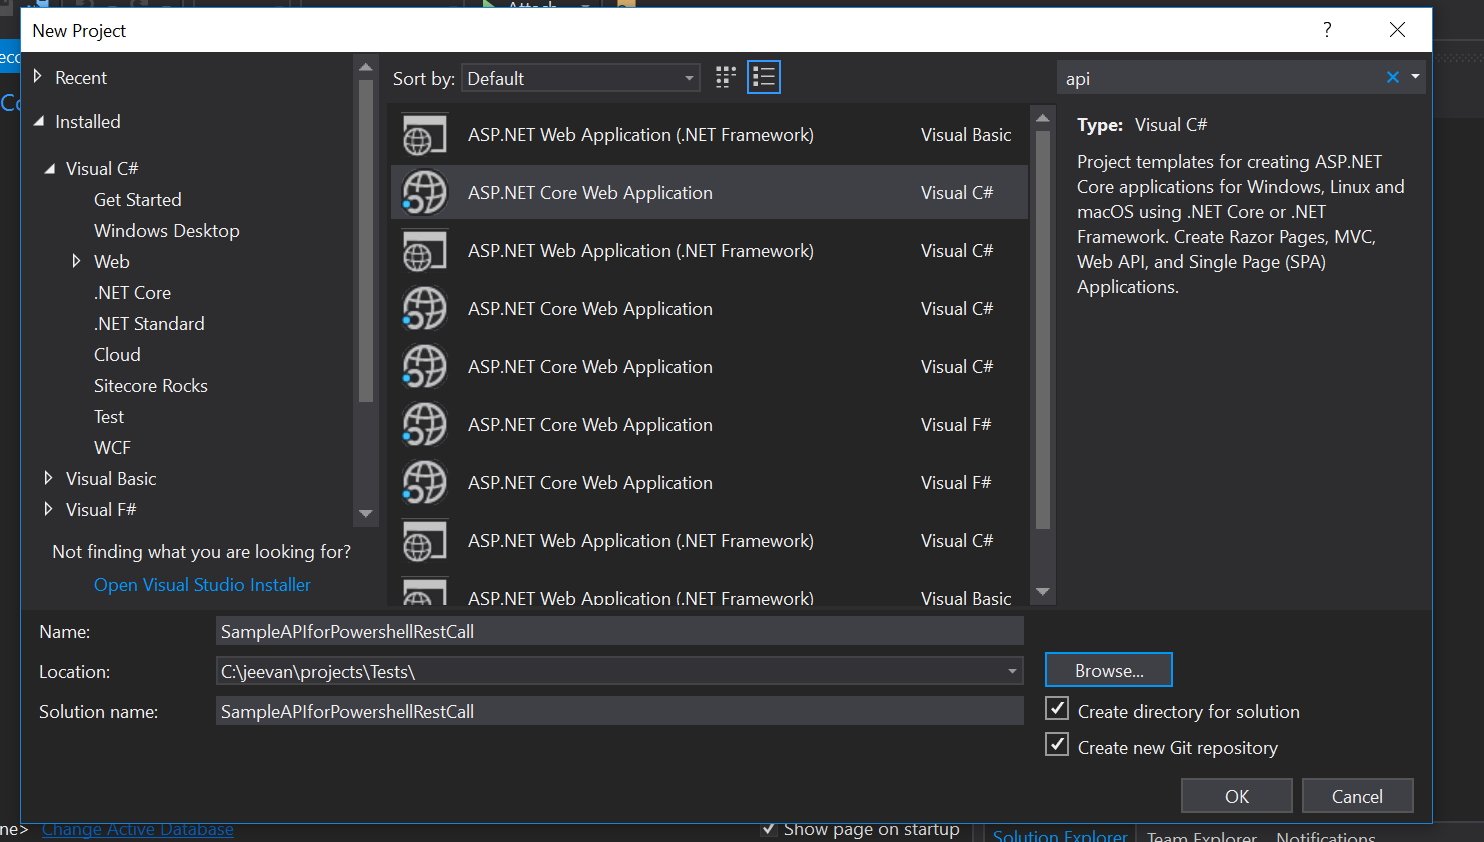Viewport: 1484px width, 842px height.
Task: Toggle Show page on startup checkbox
Action: pyautogui.click(x=768, y=829)
